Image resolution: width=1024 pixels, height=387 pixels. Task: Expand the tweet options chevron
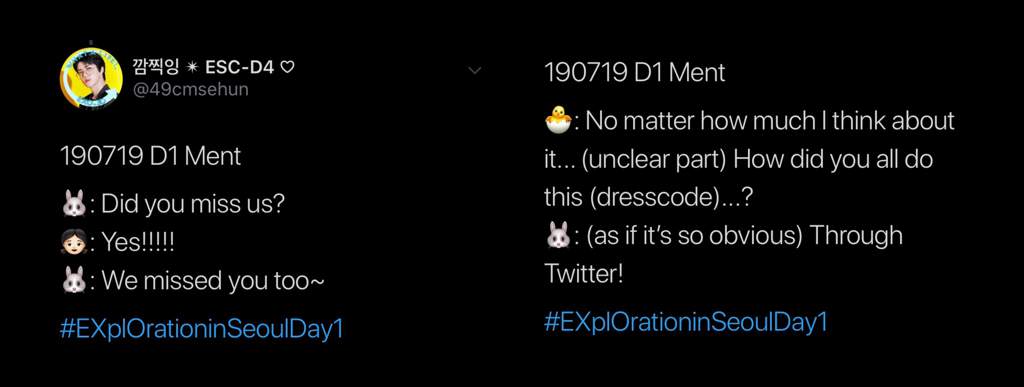click(x=475, y=70)
